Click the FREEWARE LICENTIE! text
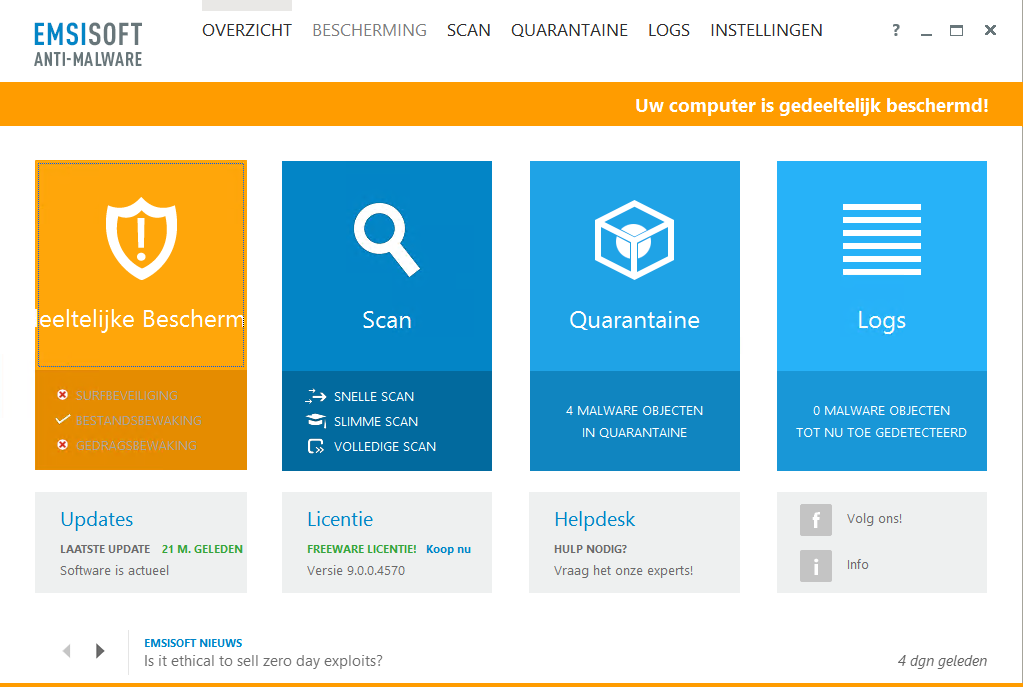The width and height of the screenshot is (1023, 687). pos(361,549)
